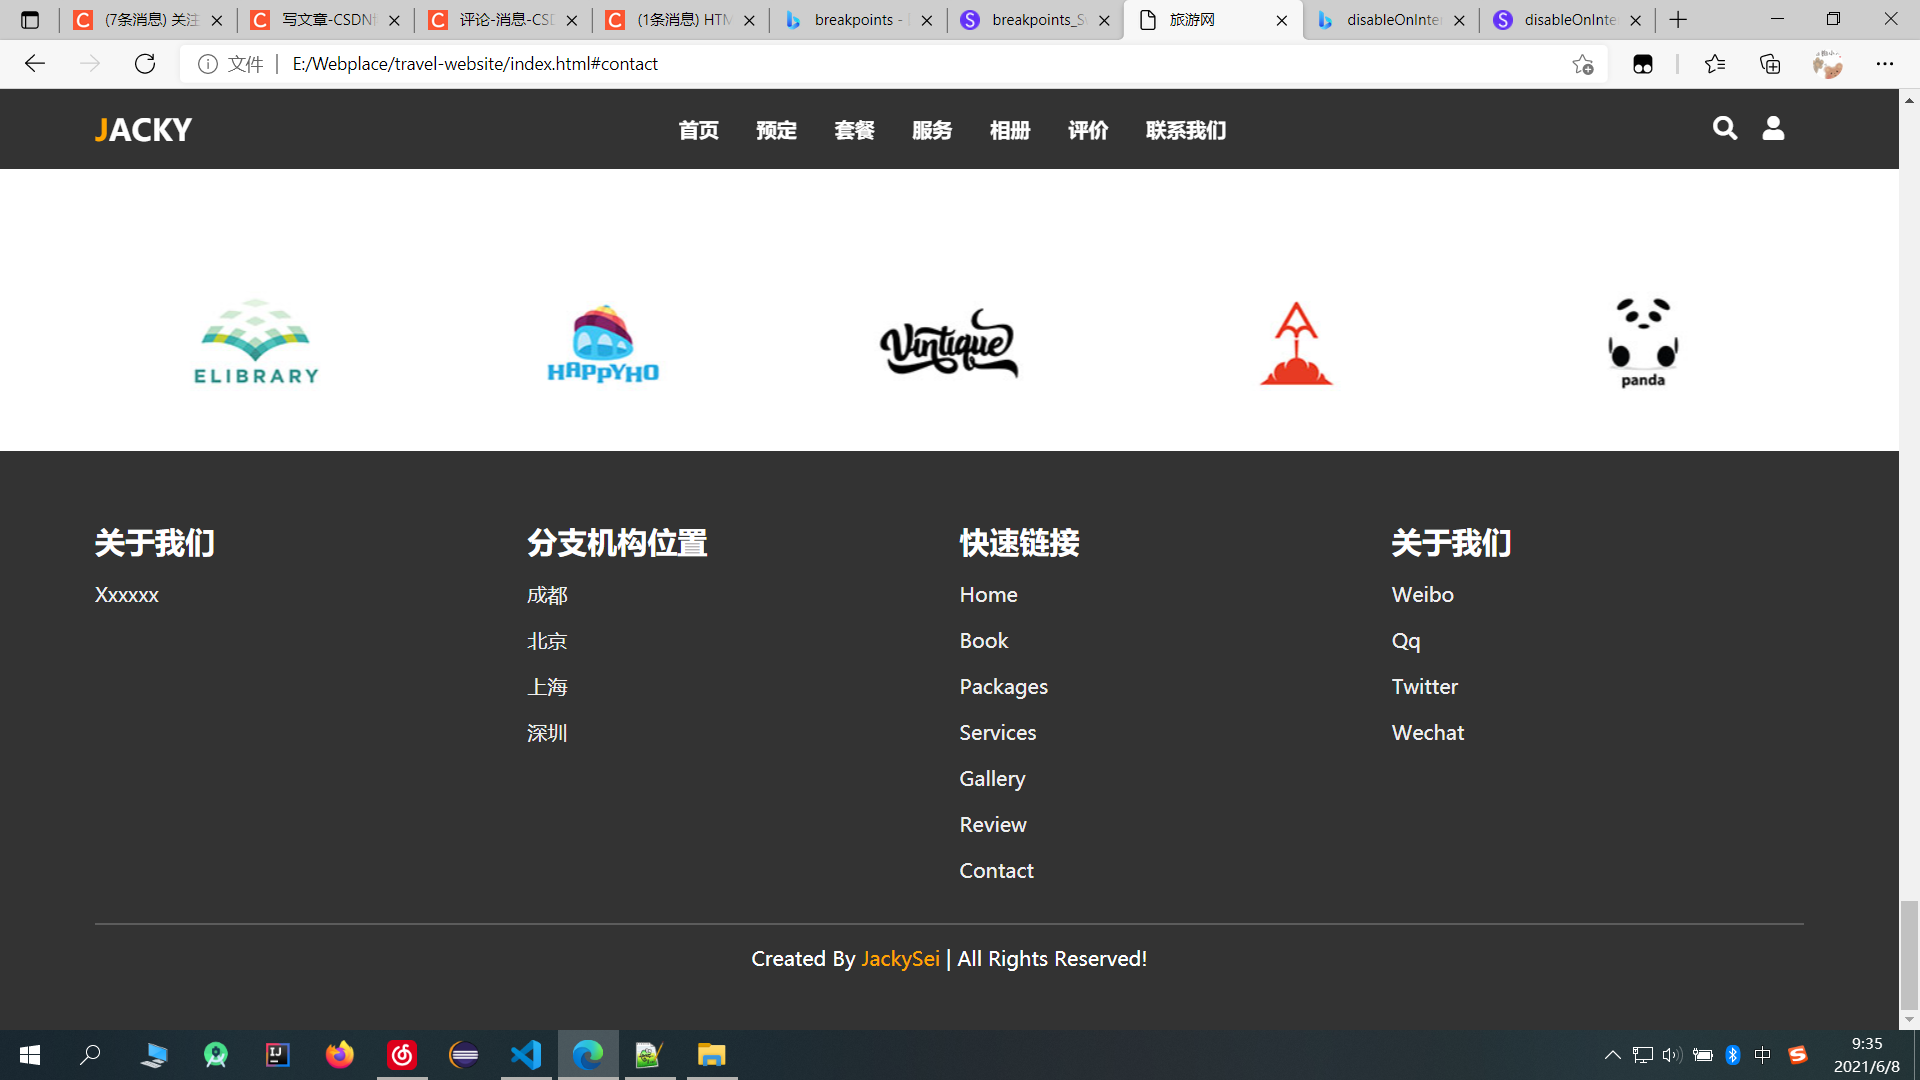Click the panda brand logo
The image size is (1920, 1080).
(1643, 342)
